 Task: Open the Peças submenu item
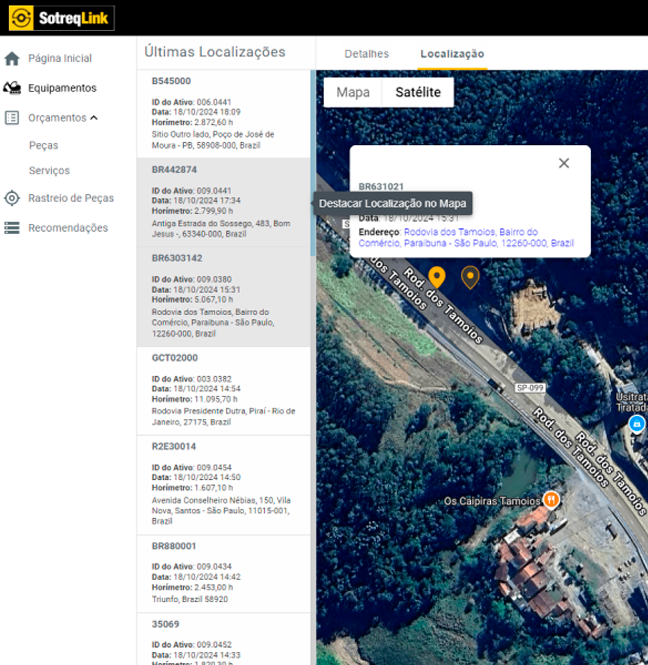(43, 146)
